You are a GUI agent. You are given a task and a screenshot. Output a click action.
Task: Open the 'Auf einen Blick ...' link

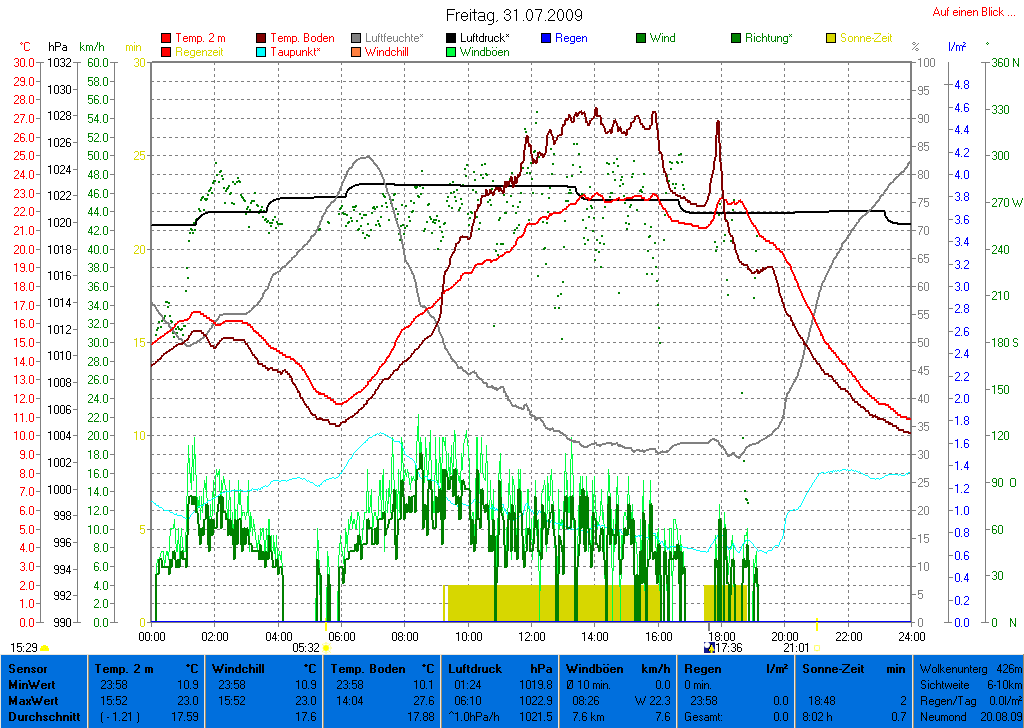click(x=968, y=12)
